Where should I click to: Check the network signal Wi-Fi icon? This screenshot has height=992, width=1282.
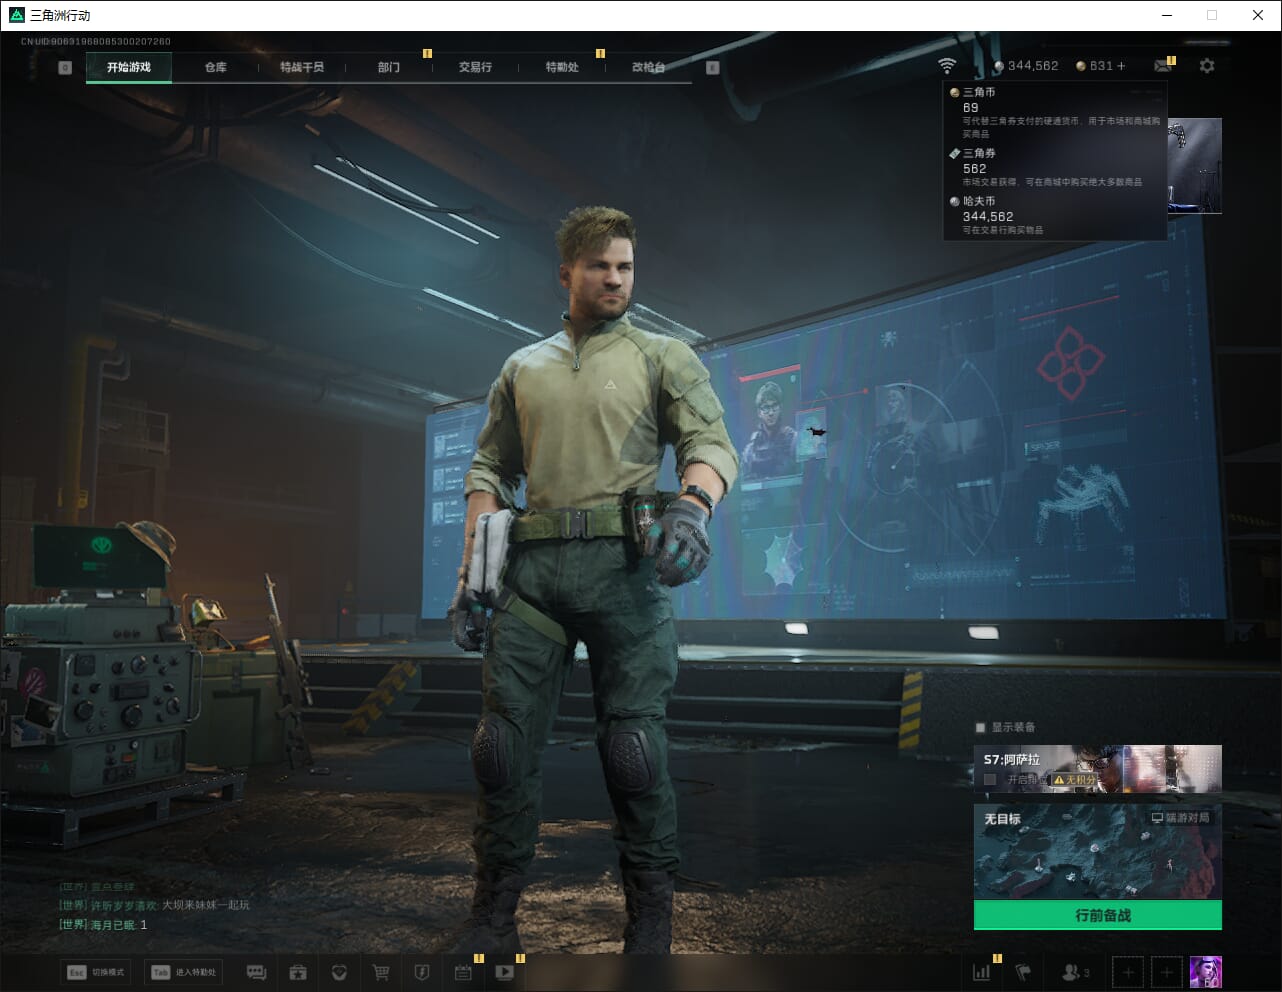click(946, 66)
